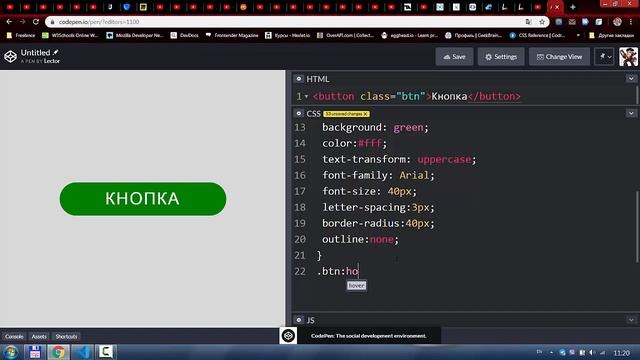
Task: Open the Windows Start menu
Action: click(x=11, y=352)
